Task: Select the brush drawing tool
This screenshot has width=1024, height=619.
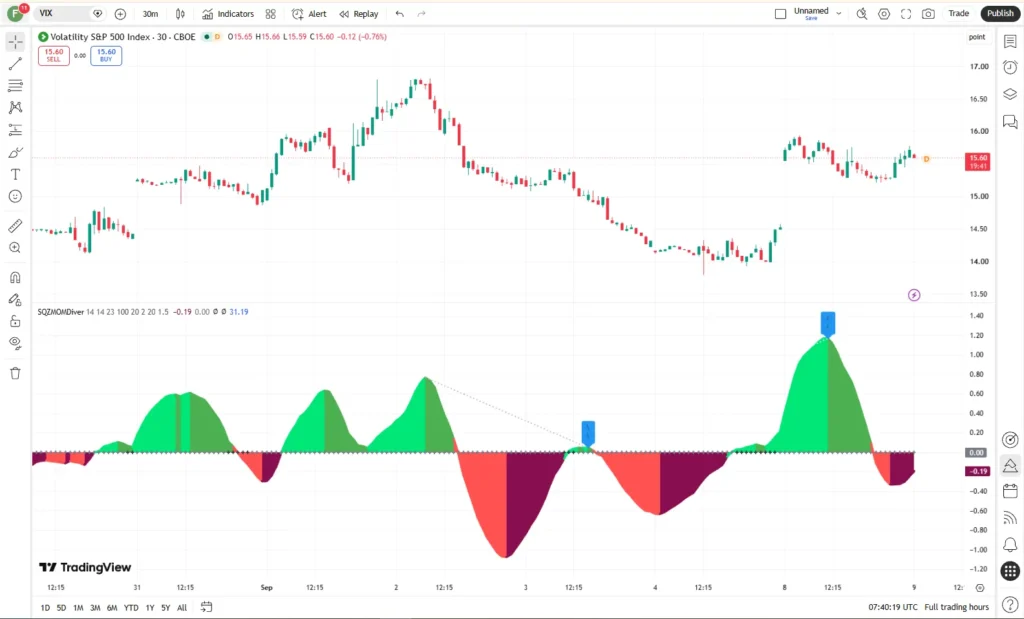Action: coord(15,152)
